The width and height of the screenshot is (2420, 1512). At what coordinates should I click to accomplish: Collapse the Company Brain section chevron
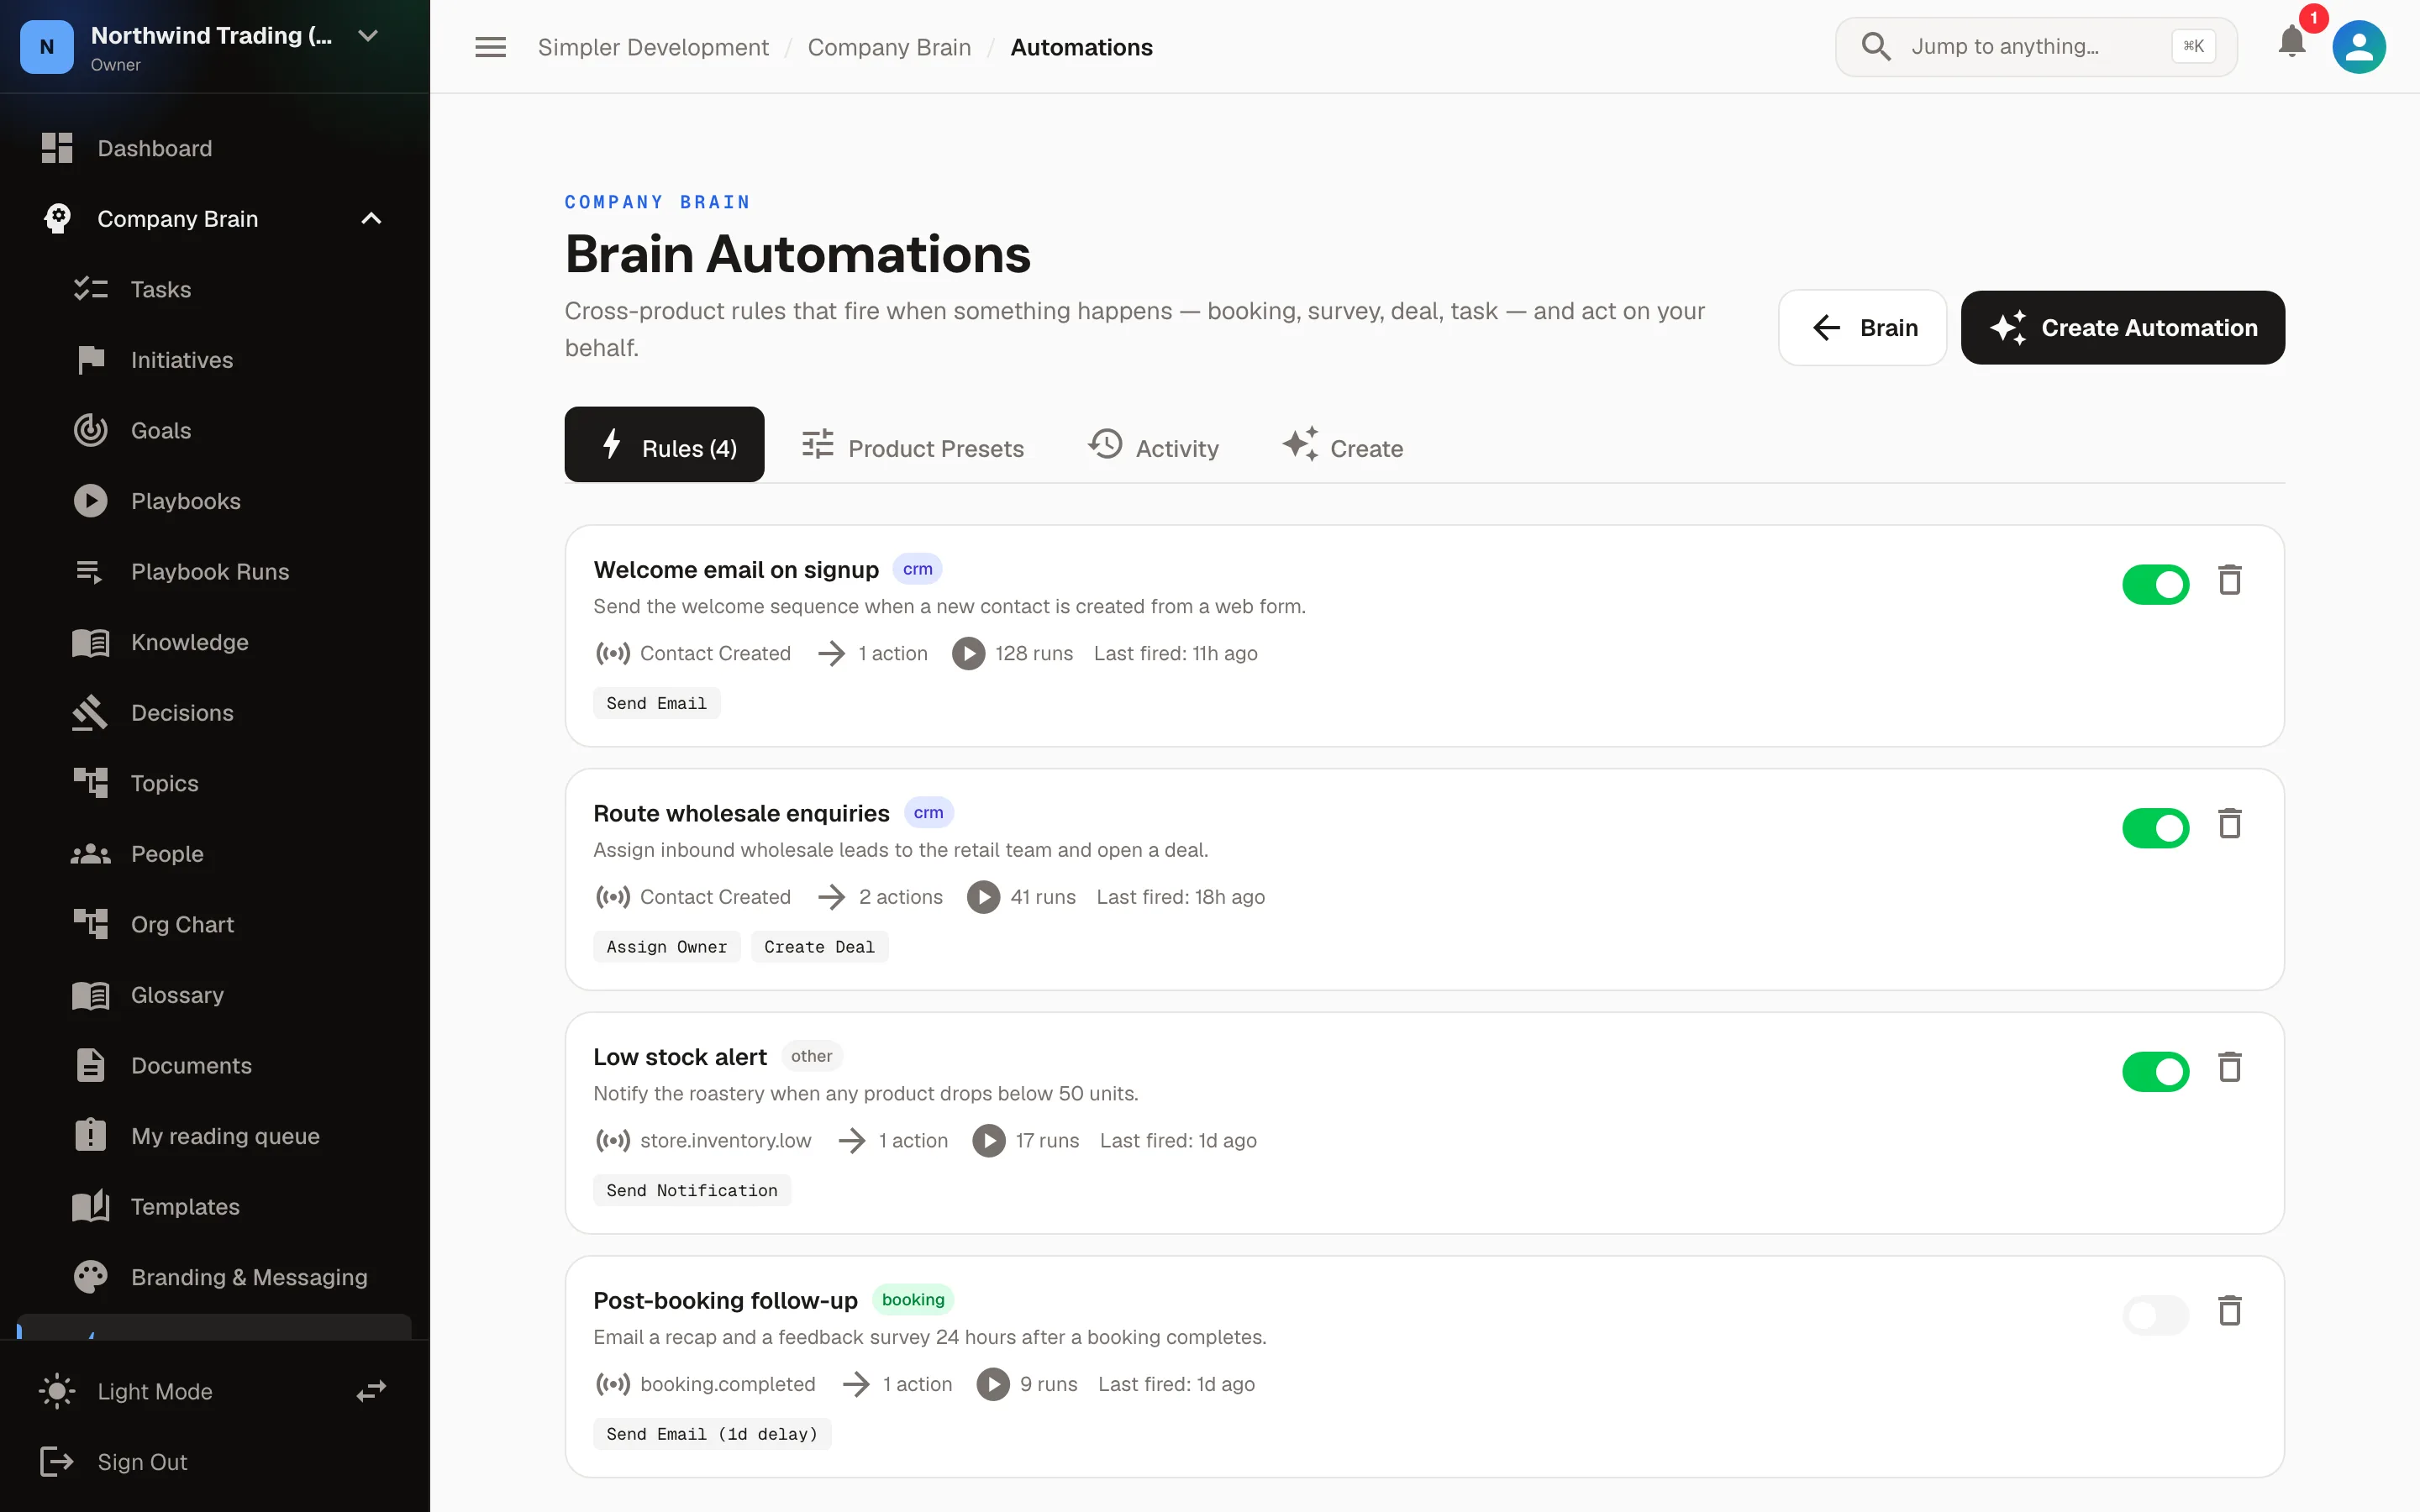tap(371, 218)
